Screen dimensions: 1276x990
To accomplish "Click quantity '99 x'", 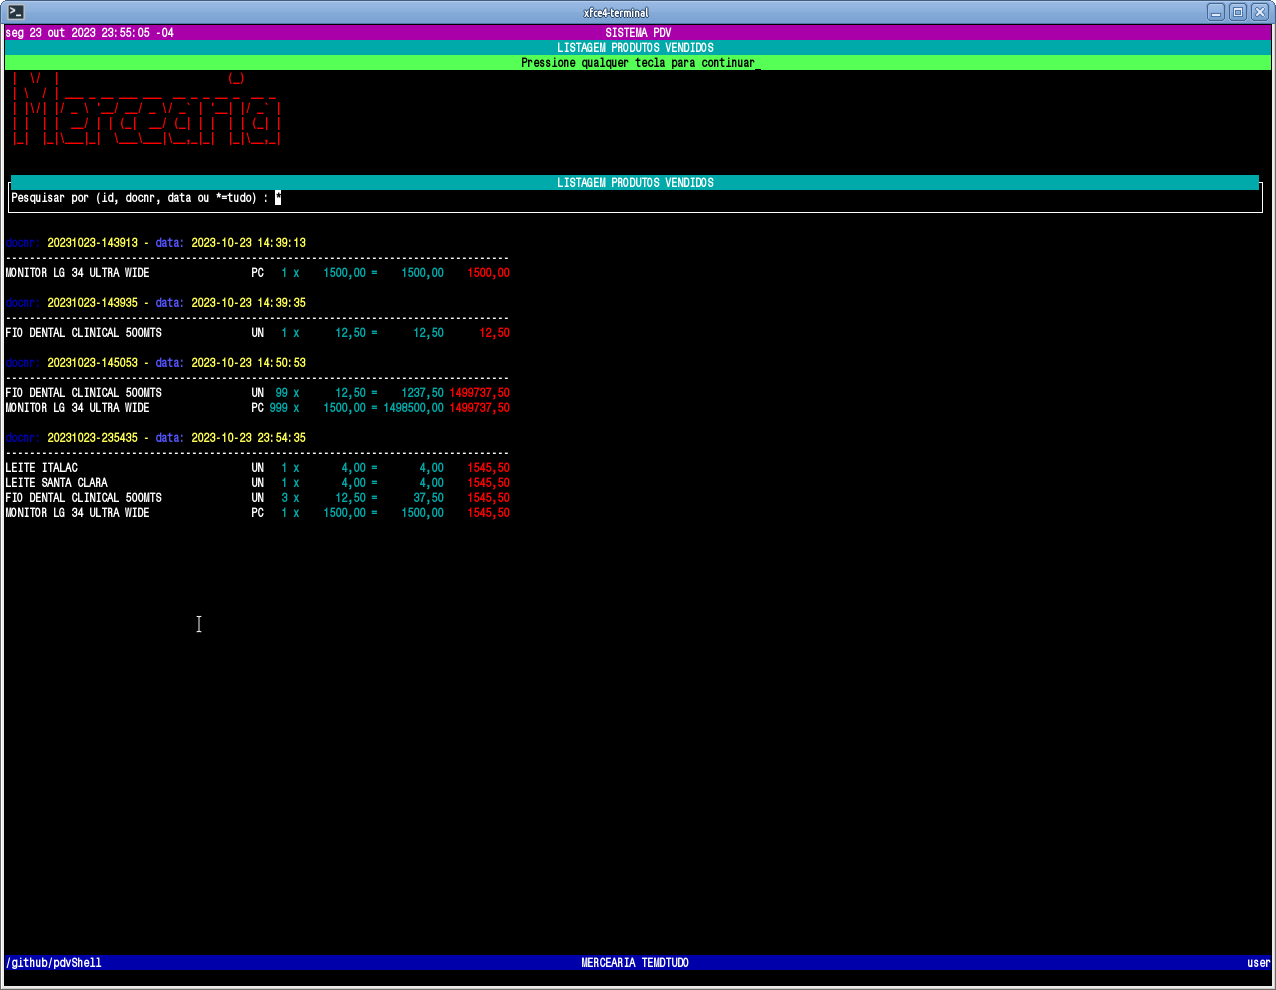I will pyautogui.click(x=287, y=393).
